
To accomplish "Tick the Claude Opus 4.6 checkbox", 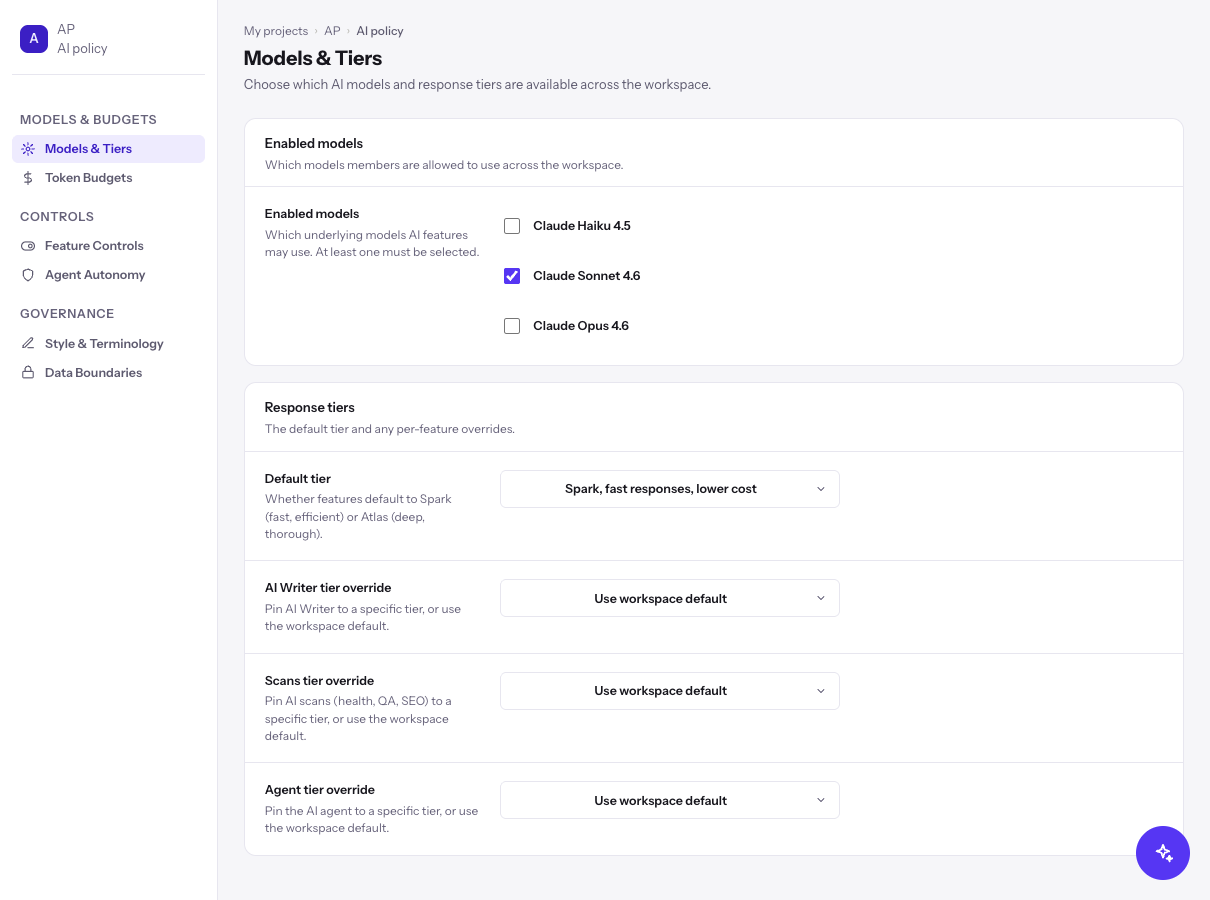I will click(512, 326).
